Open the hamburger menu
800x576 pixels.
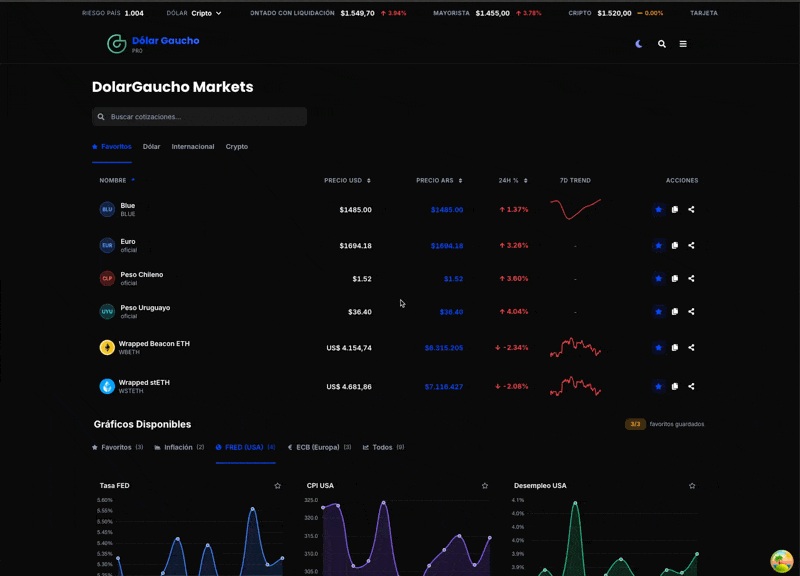[x=683, y=44]
